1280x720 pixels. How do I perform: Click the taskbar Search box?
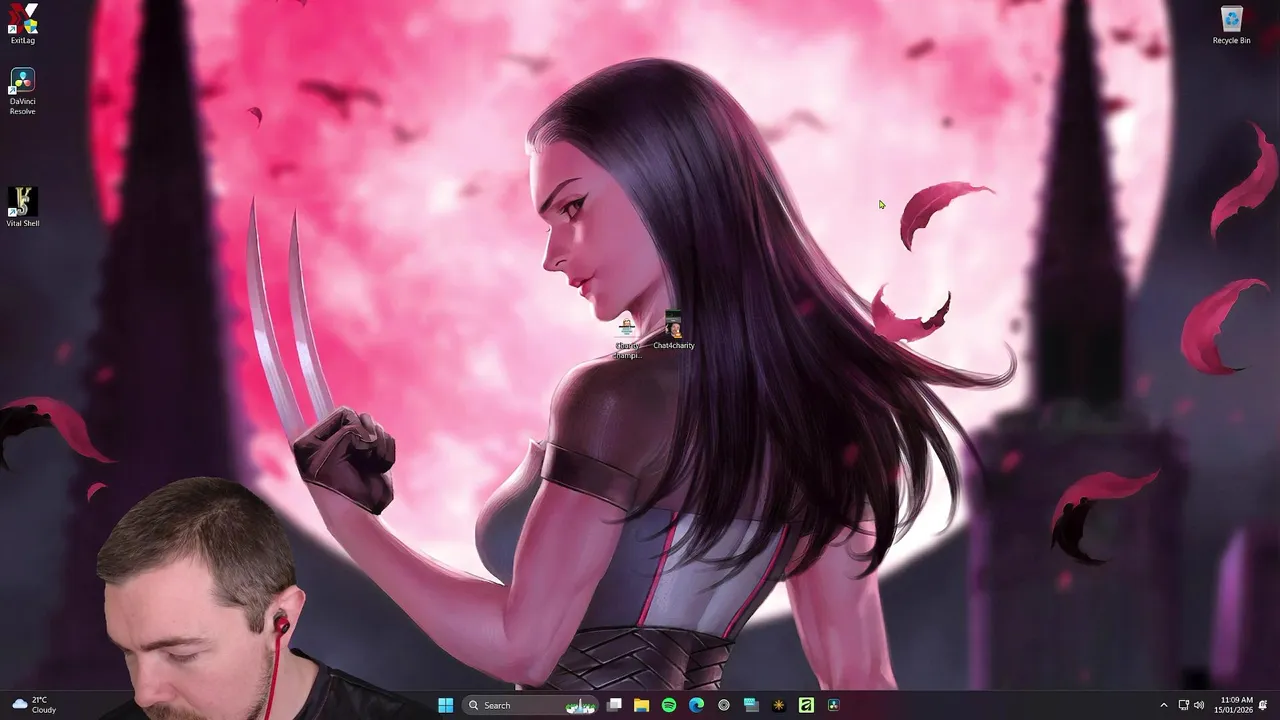click(530, 705)
